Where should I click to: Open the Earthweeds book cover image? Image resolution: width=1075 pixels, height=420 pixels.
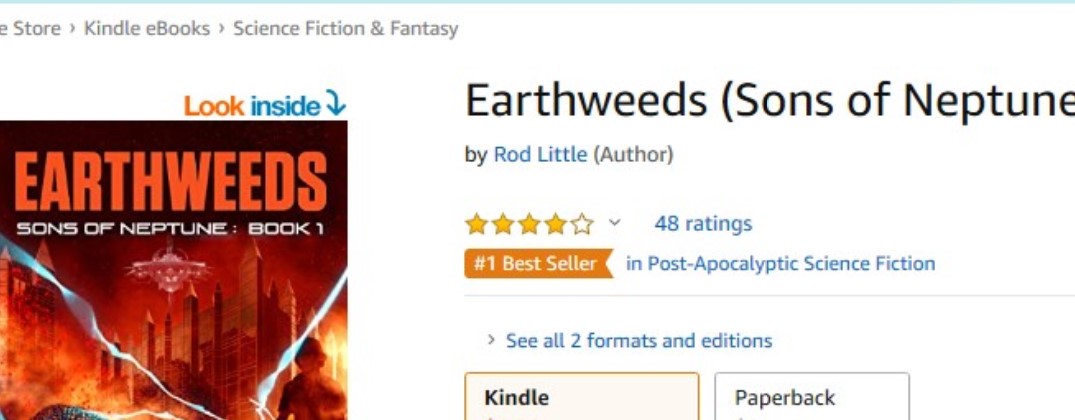(173, 270)
